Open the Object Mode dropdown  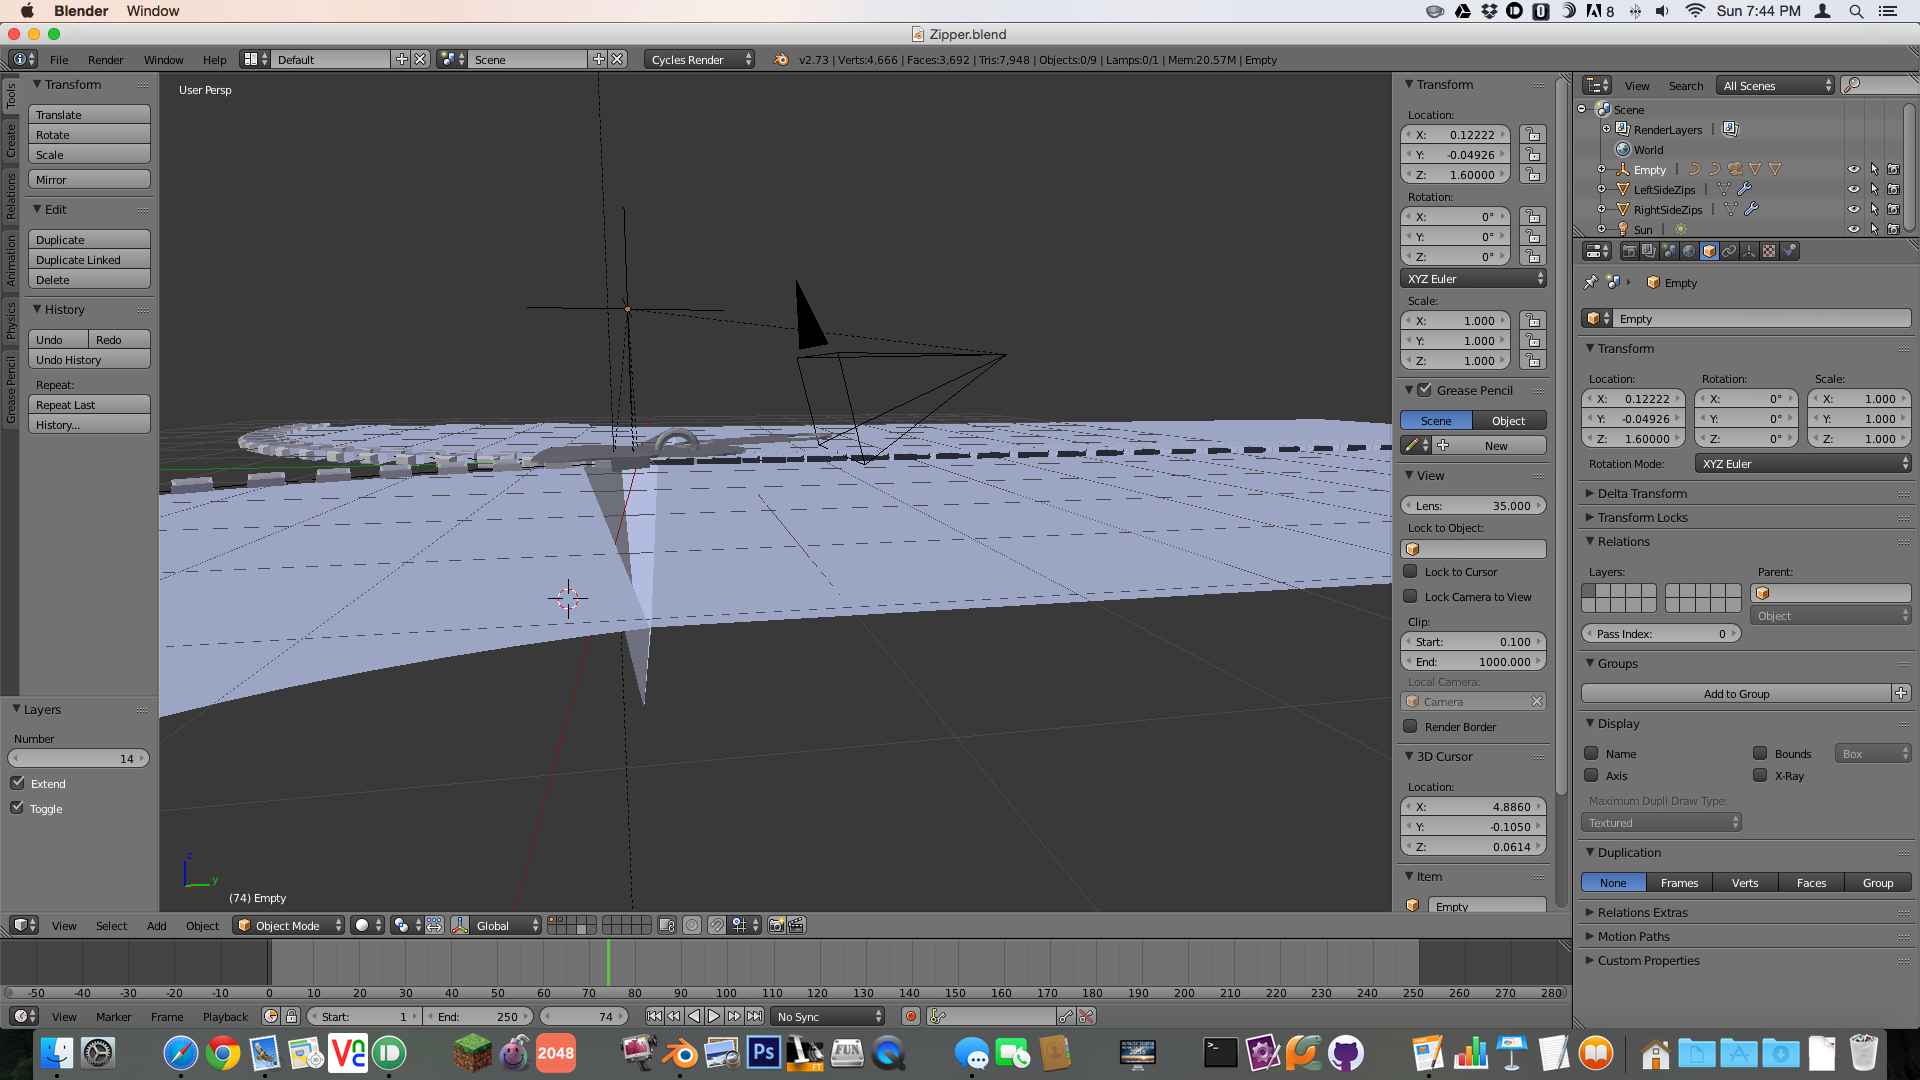[x=289, y=926]
